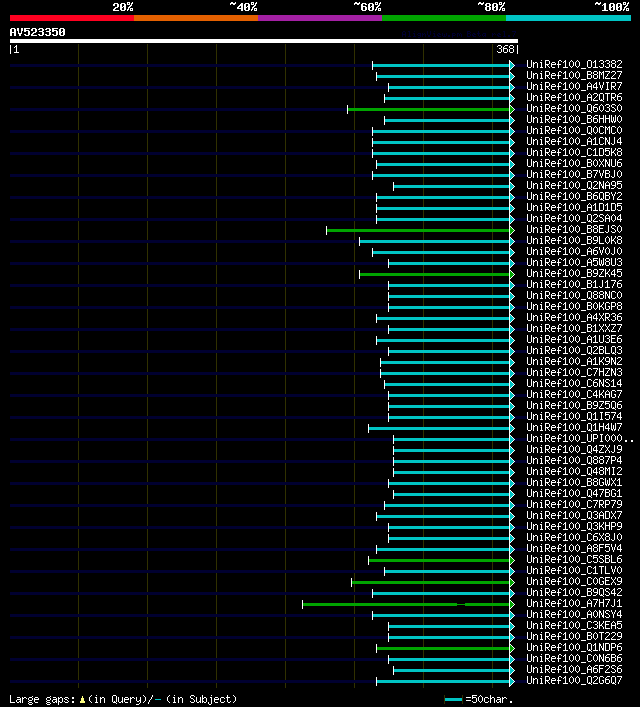Select the UniRef100_B8GWX1 label
The width and height of the screenshot is (640, 707).
(x=574, y=482)
